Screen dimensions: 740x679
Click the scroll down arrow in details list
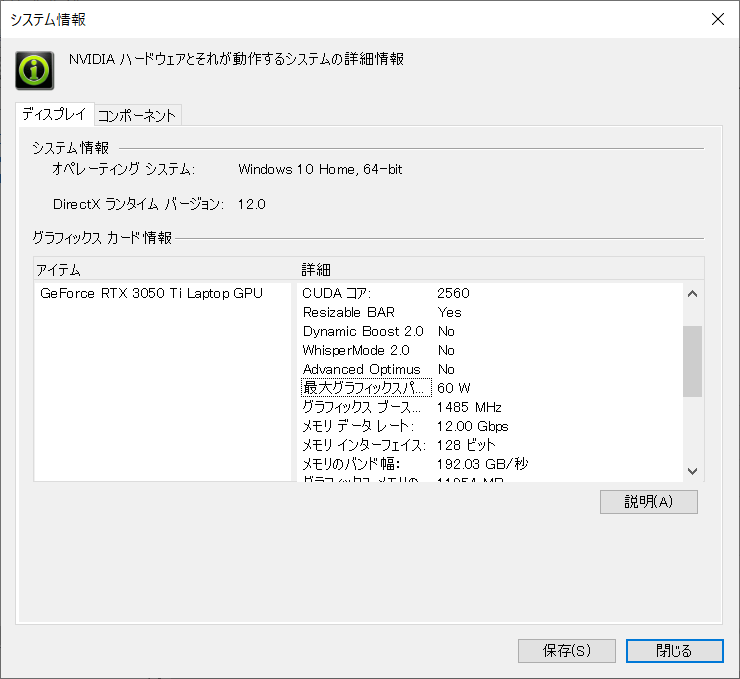tap(692, 471)
